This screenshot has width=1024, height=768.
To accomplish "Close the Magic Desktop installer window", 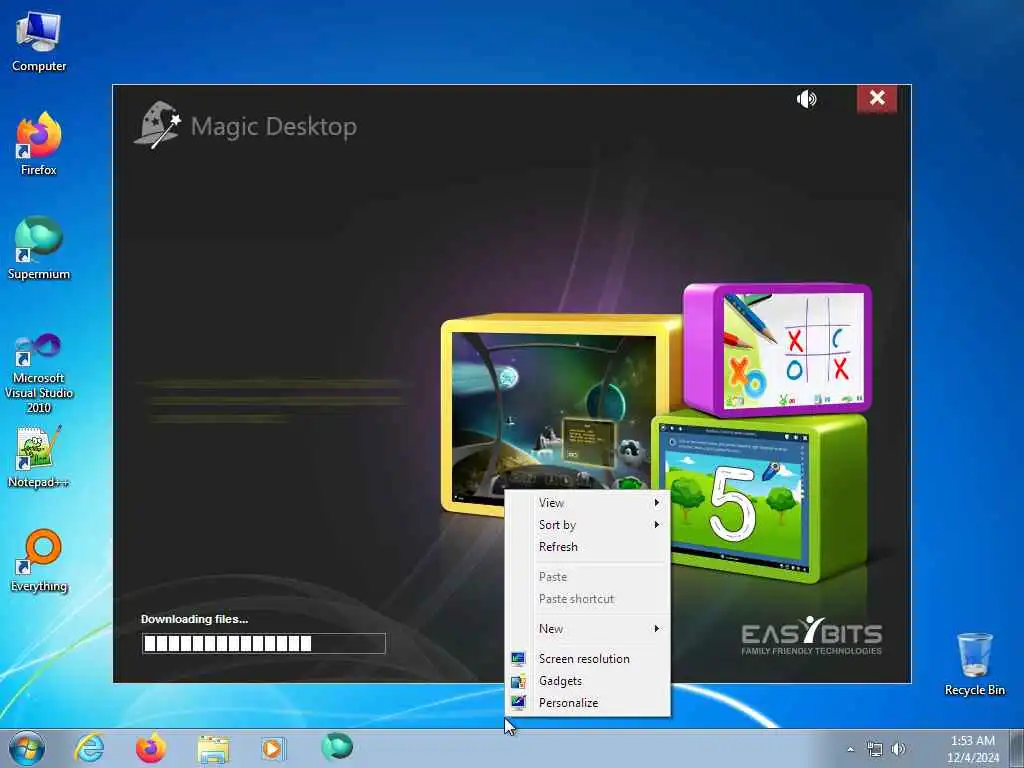I will pyautogui.click(x=877, y=98).
